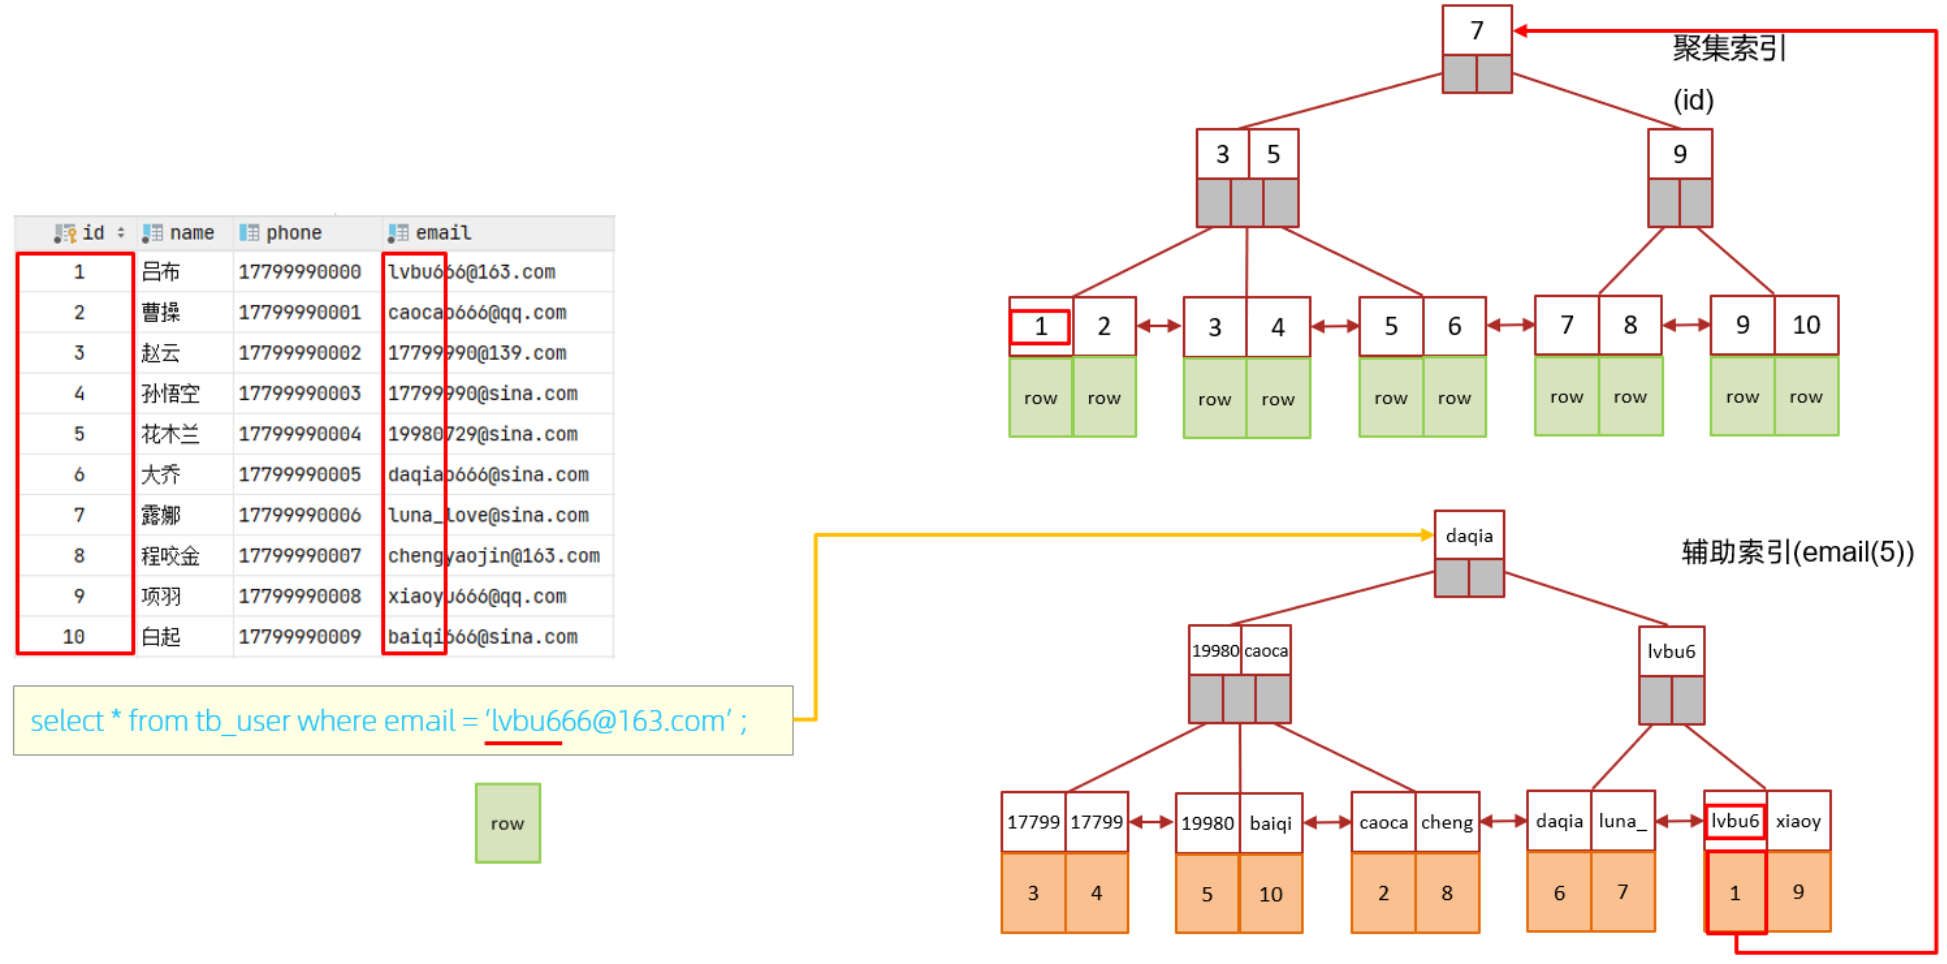Click the luna_ leaf key in secondary index
This screenshot has width=1947, height=964.
(1621, 821)
